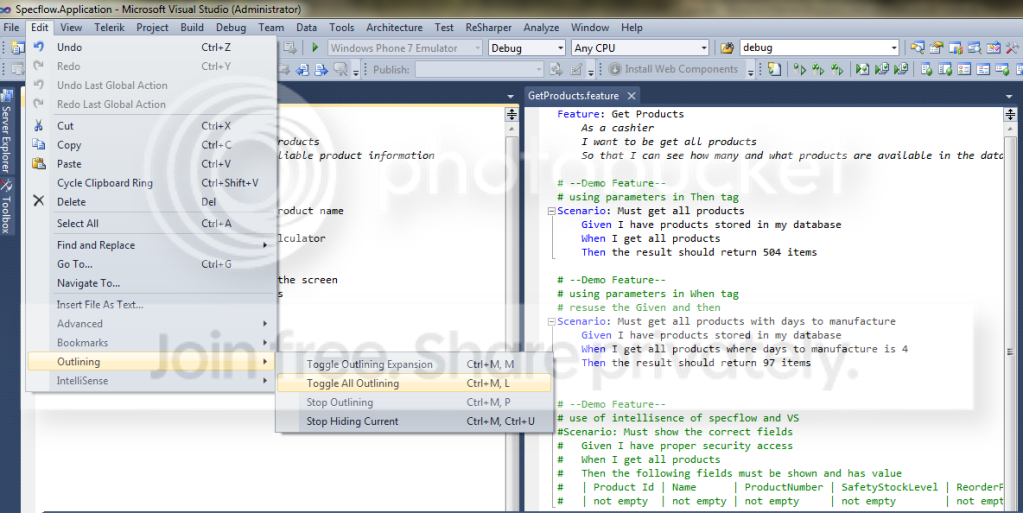
Task: Click the third run tests icon
Action: tap(836, 69)
